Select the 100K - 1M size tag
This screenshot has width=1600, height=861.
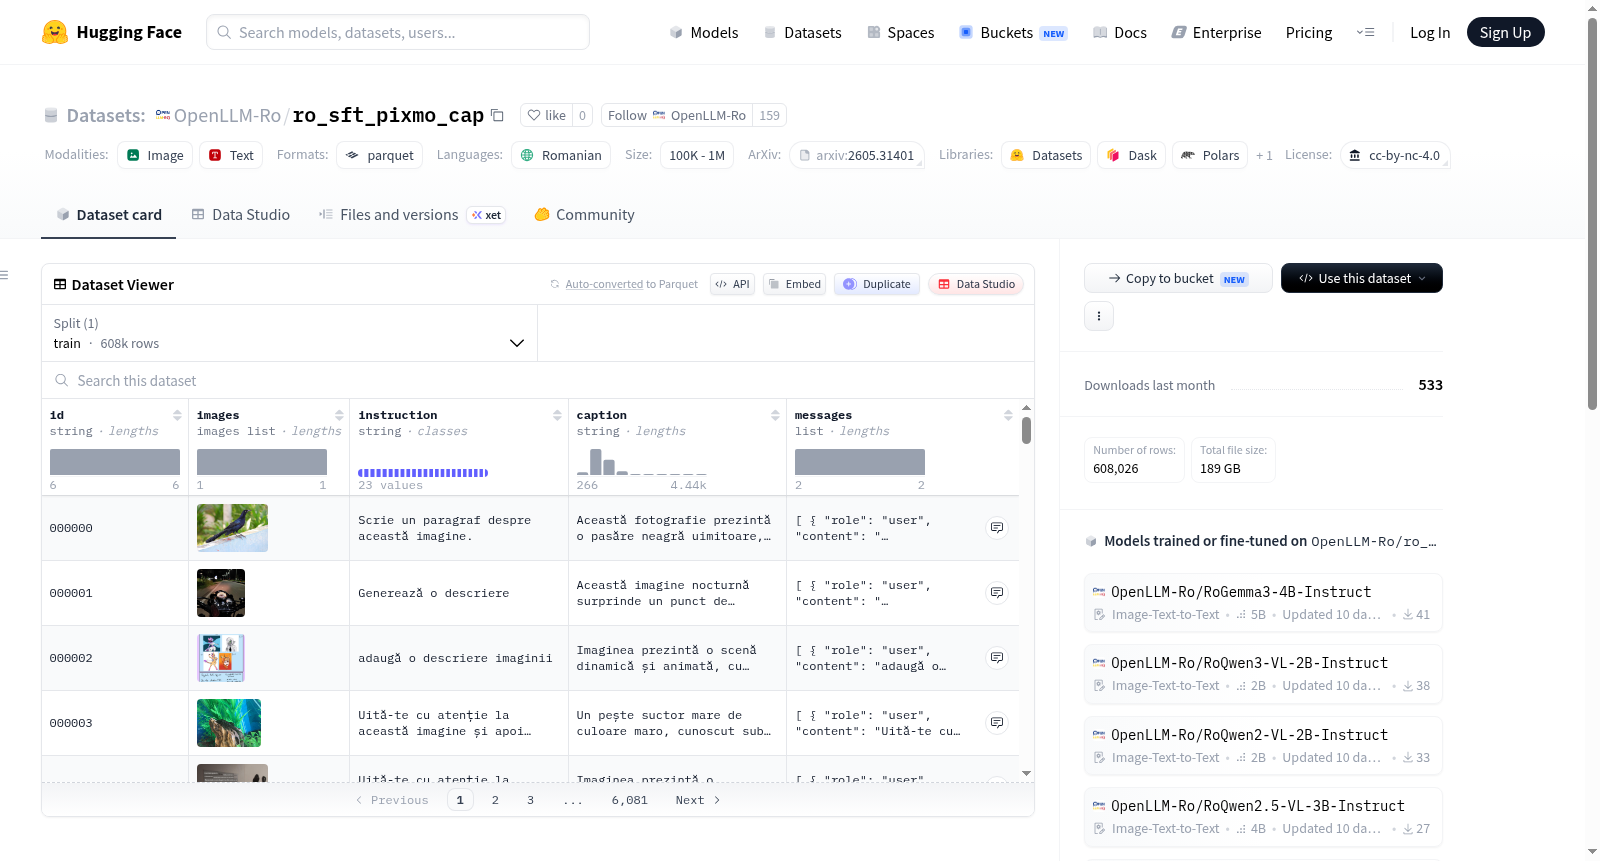point(697,155)
